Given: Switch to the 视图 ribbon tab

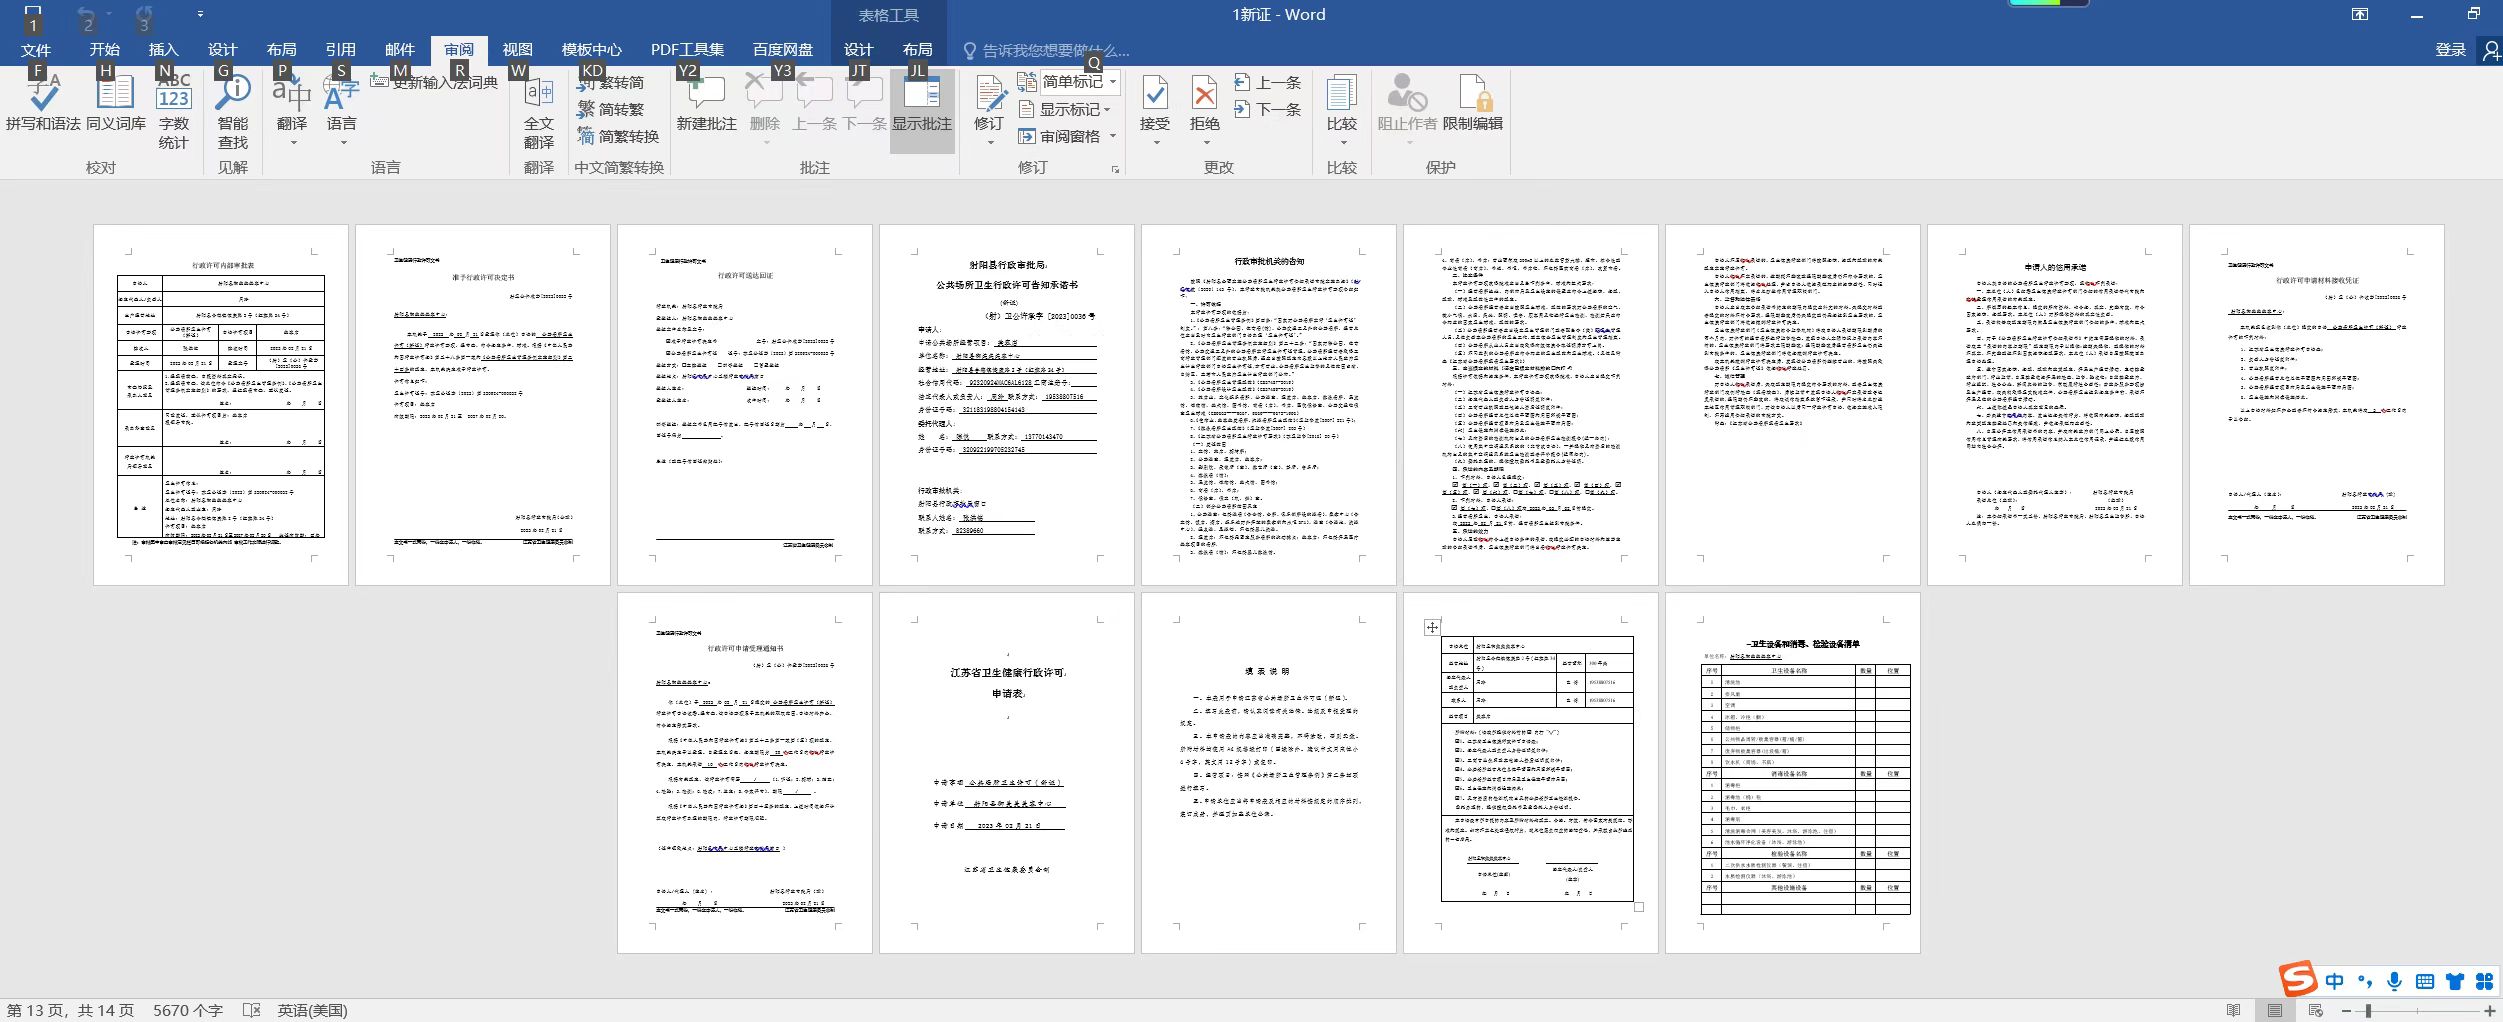Looking at the screenshot, I should pos(517,49).
